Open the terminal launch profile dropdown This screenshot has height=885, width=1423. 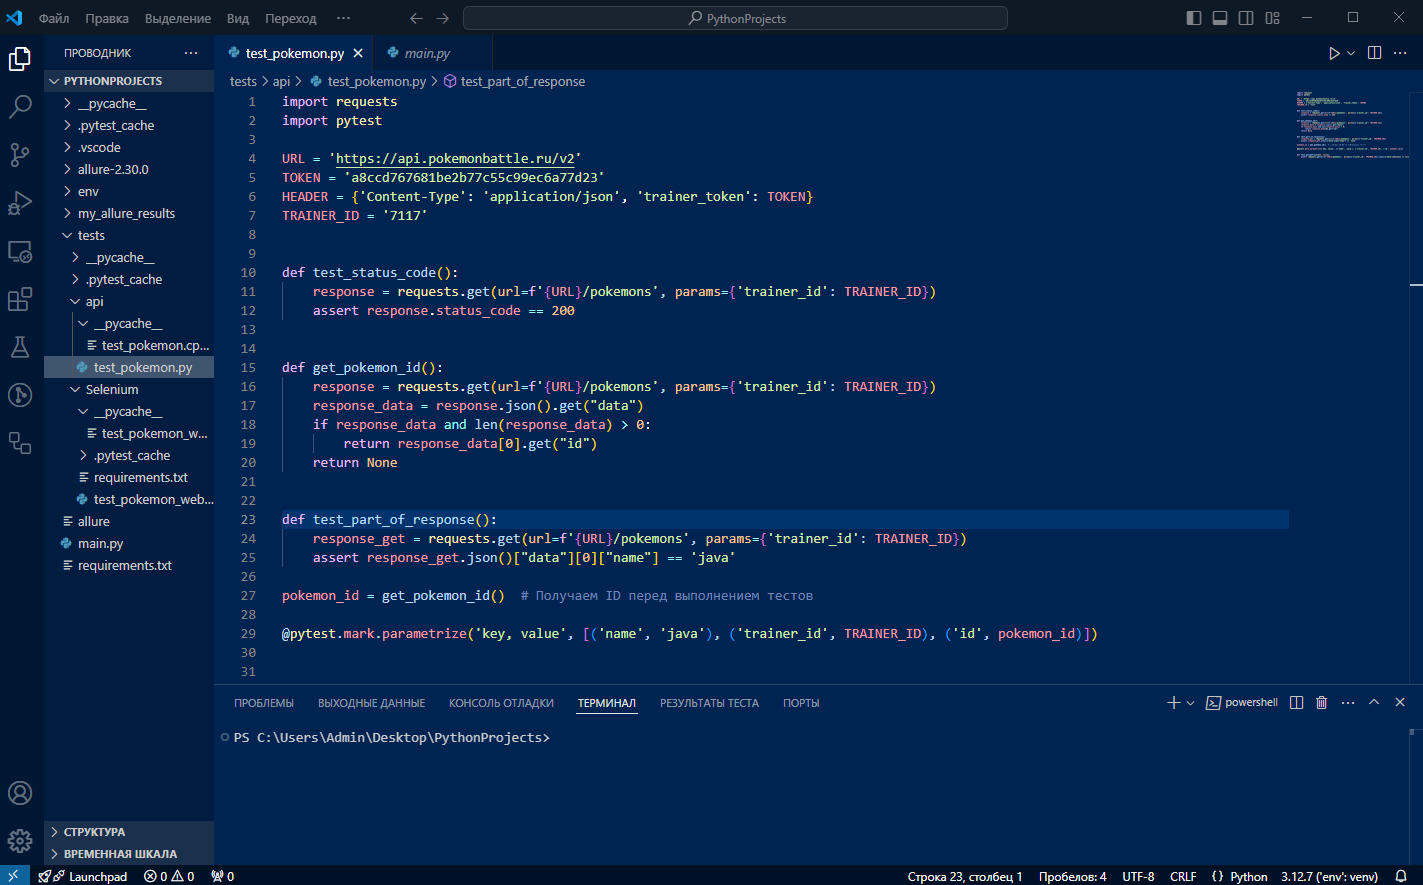coord(1191,703)
